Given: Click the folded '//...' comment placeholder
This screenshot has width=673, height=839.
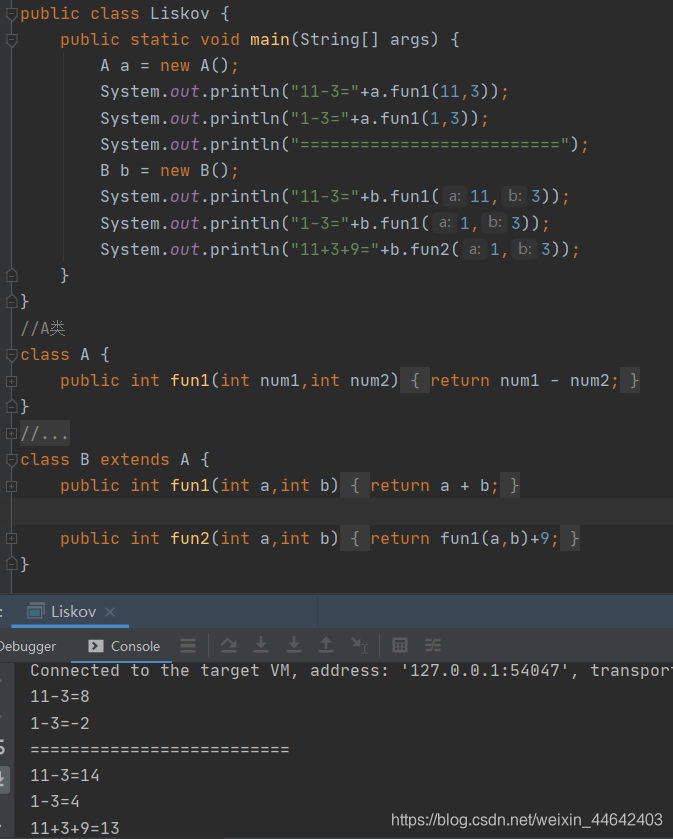Looking at the screenshot, I should coord(45,433).
